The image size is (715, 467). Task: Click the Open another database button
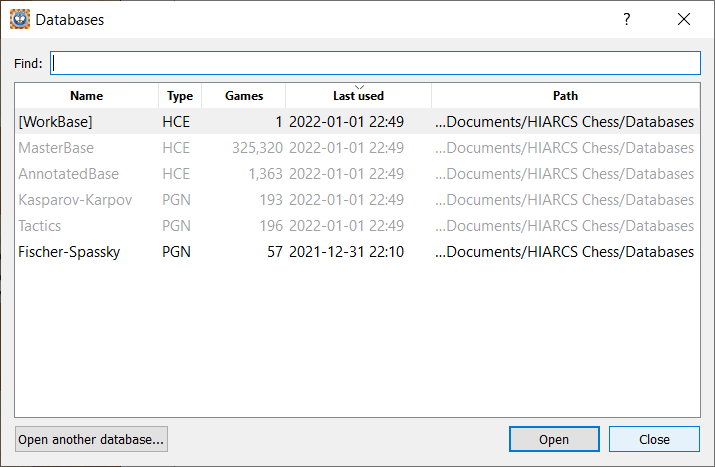91,439
